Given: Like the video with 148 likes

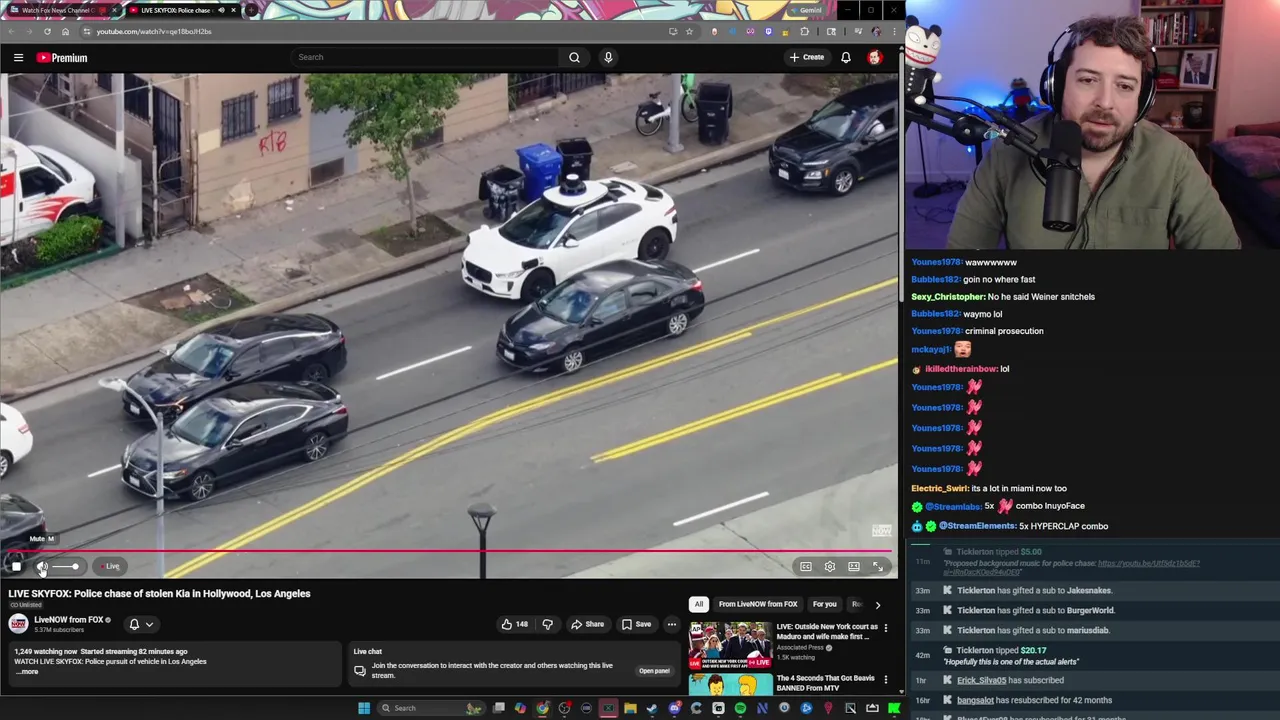Looking at the screenshot, I should [515, 624].
